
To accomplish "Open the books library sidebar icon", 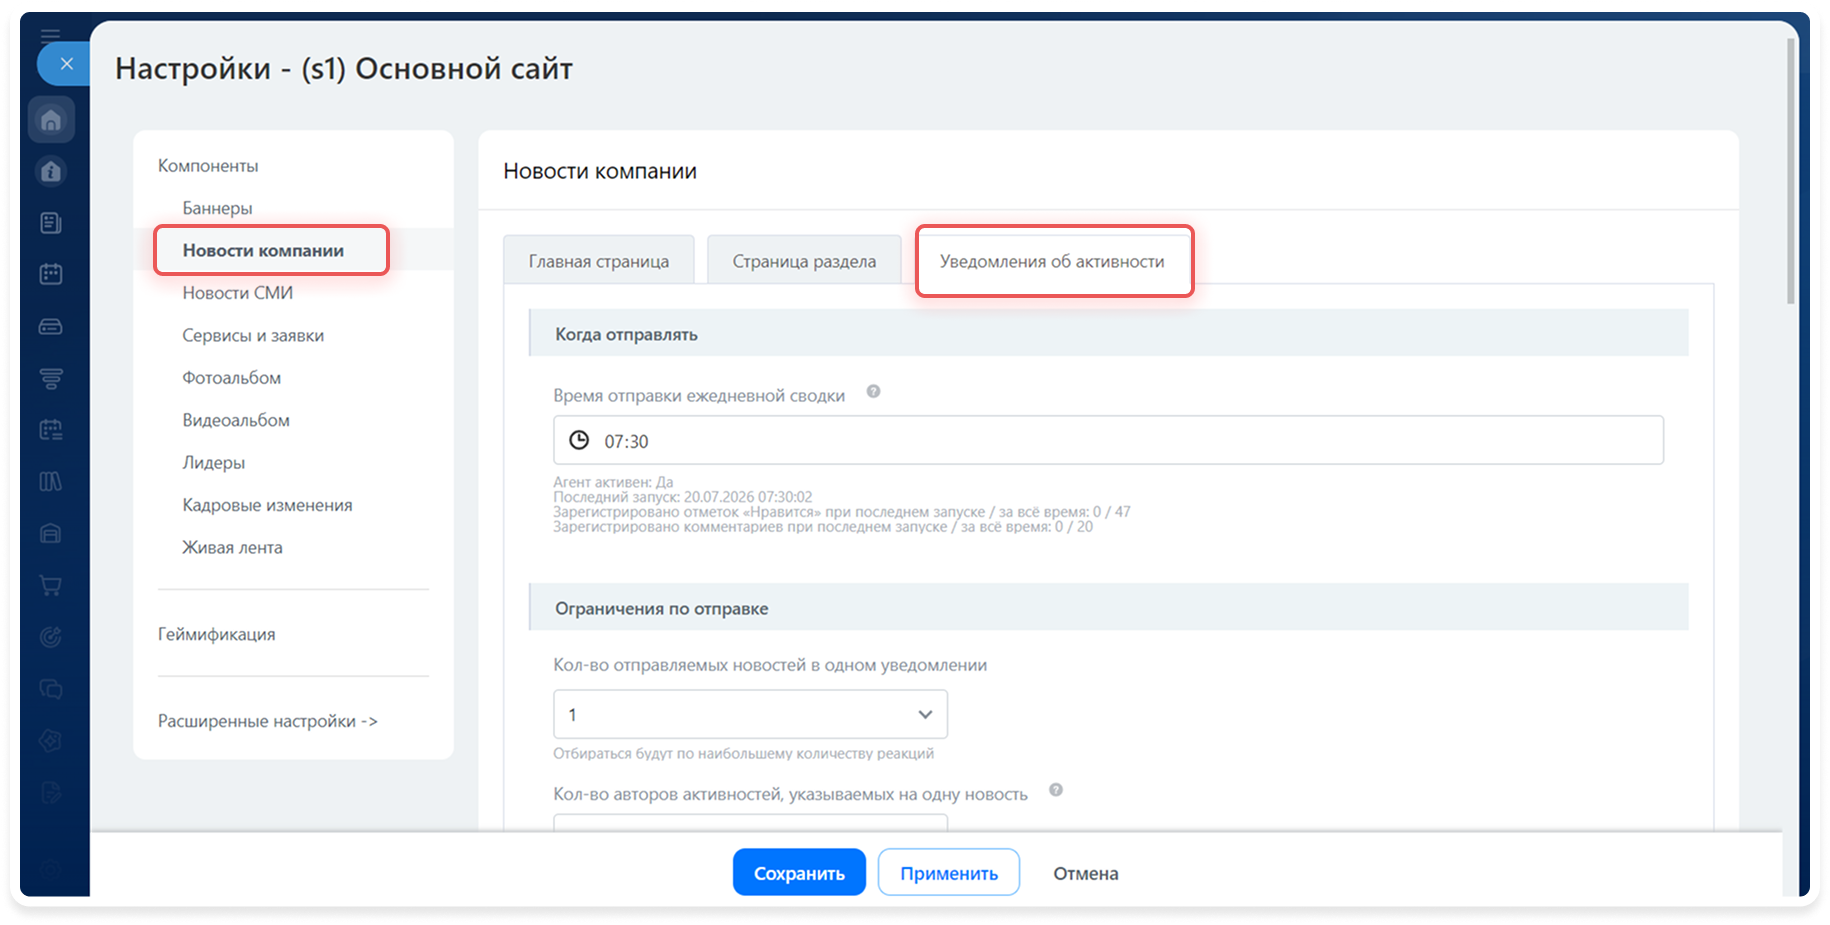I will [x=51, y=482].
